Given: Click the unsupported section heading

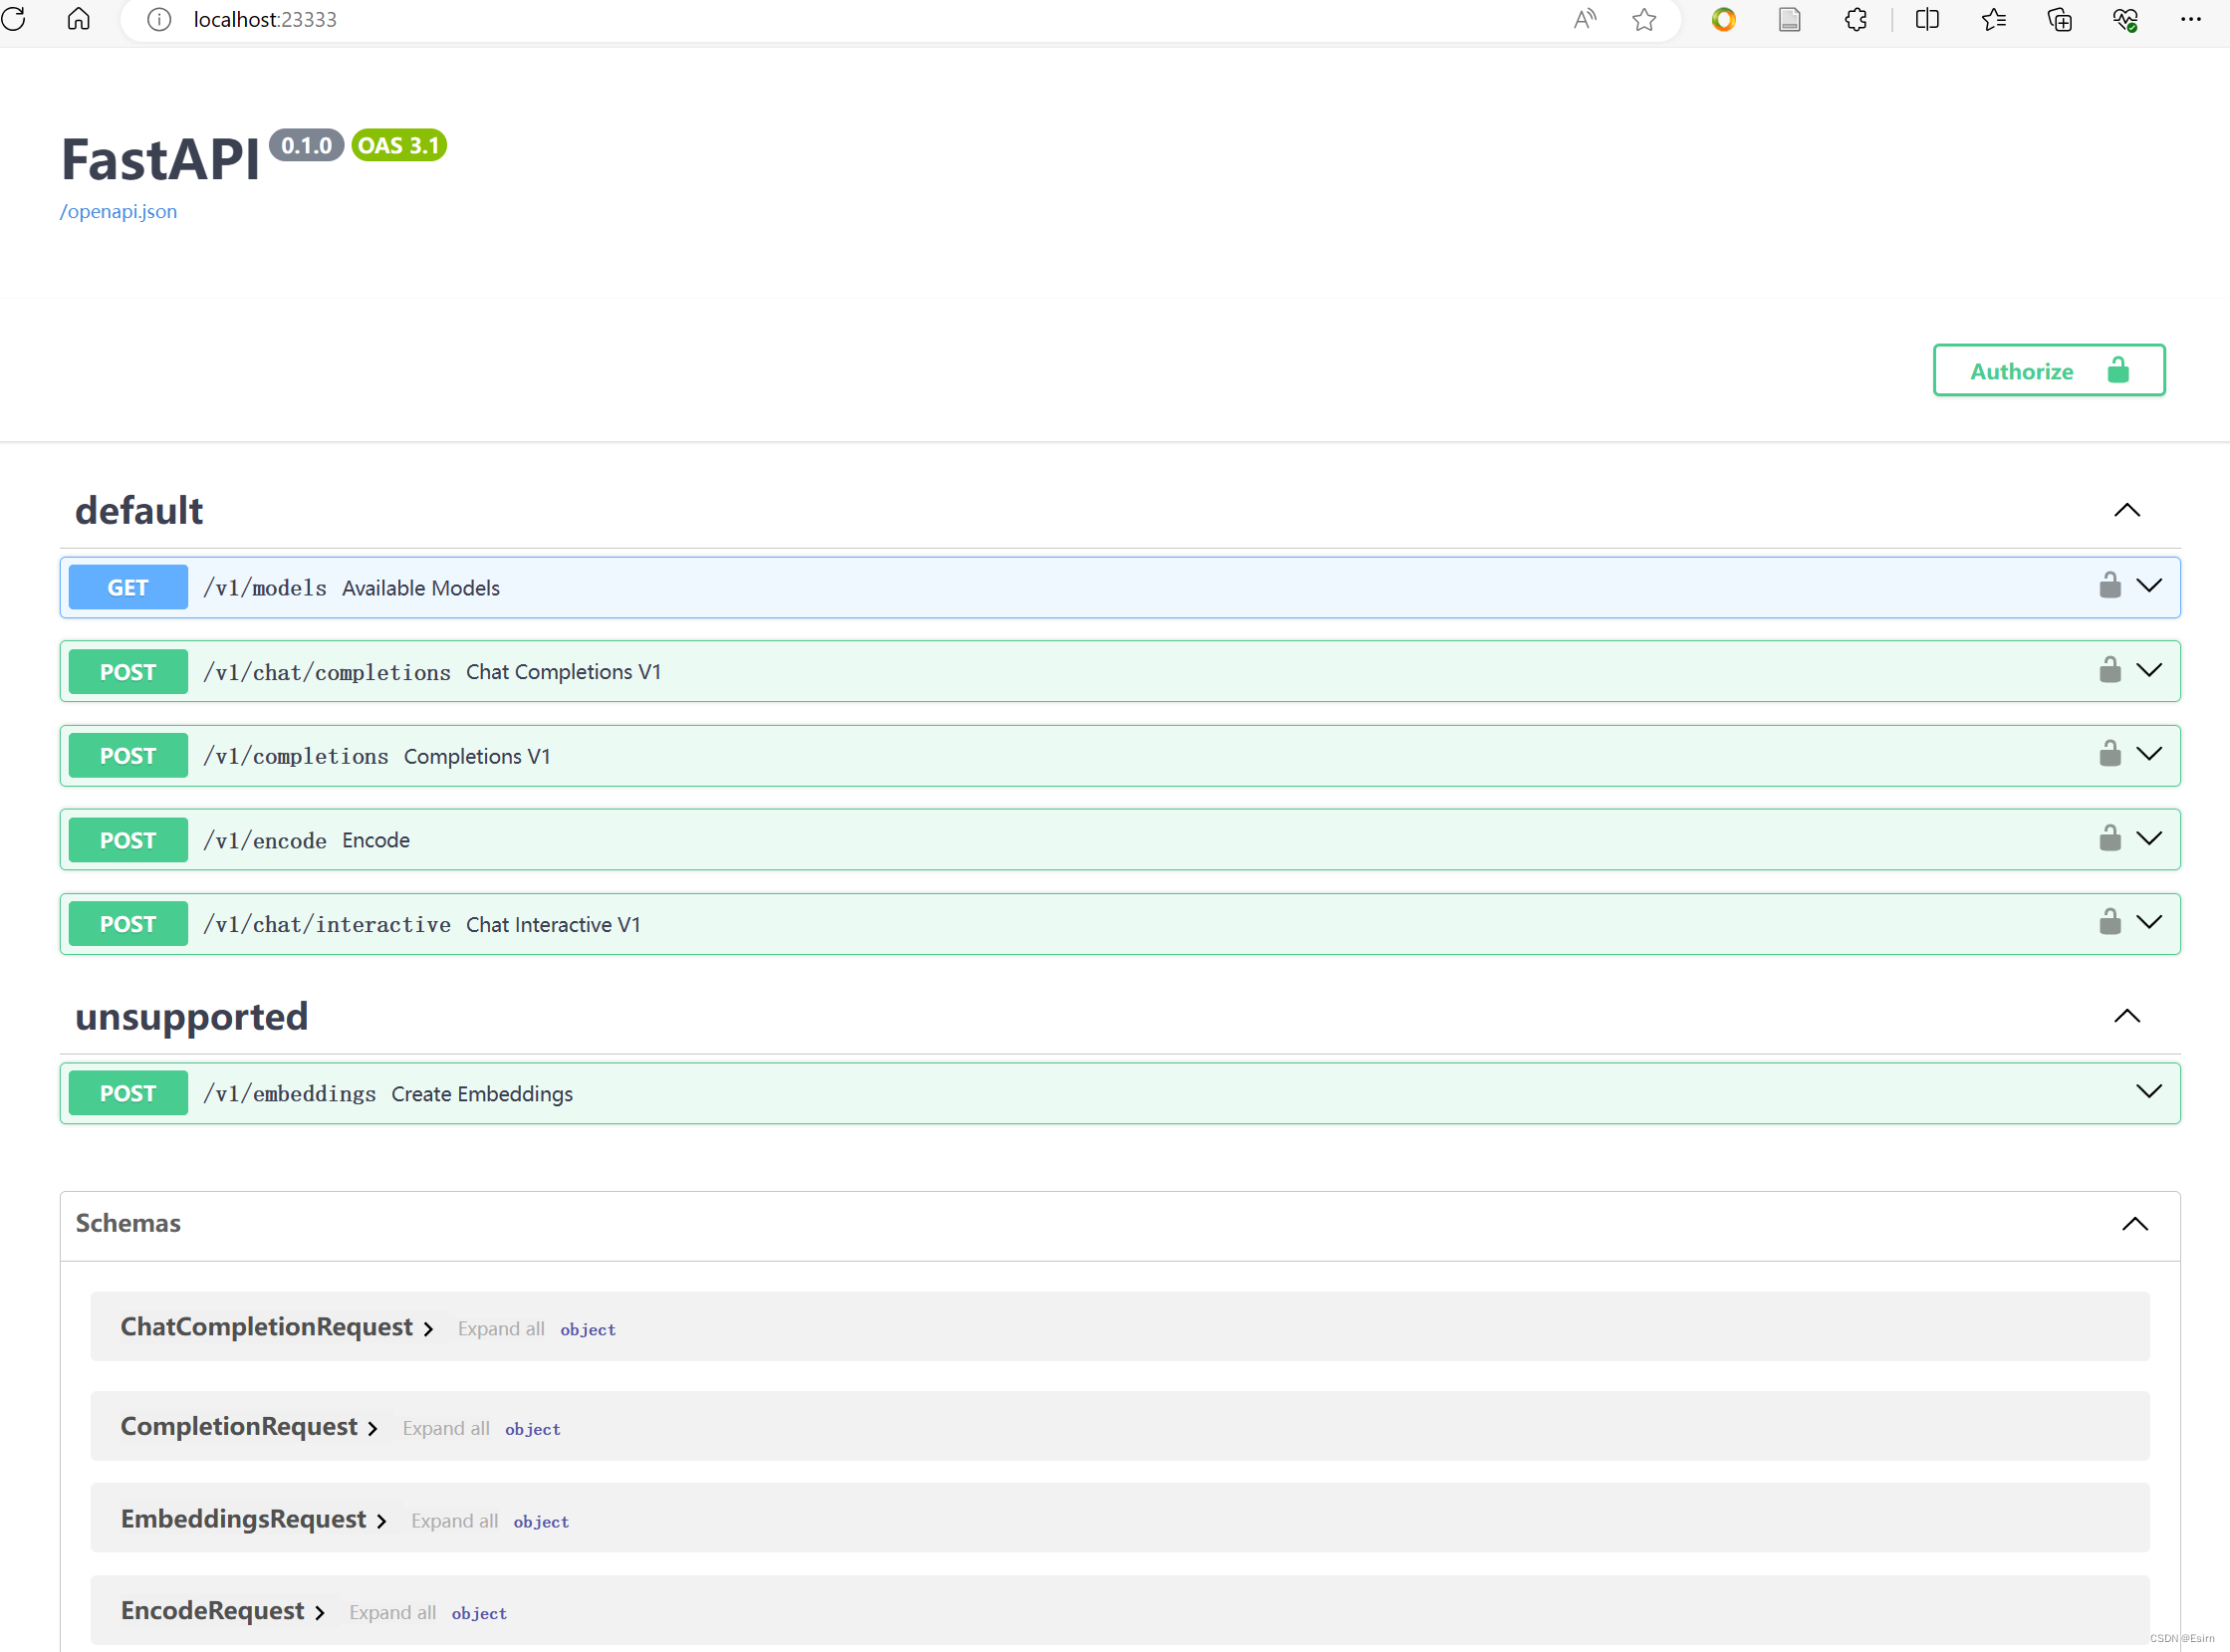Looking at the screenshot, I should (192, 1016).
